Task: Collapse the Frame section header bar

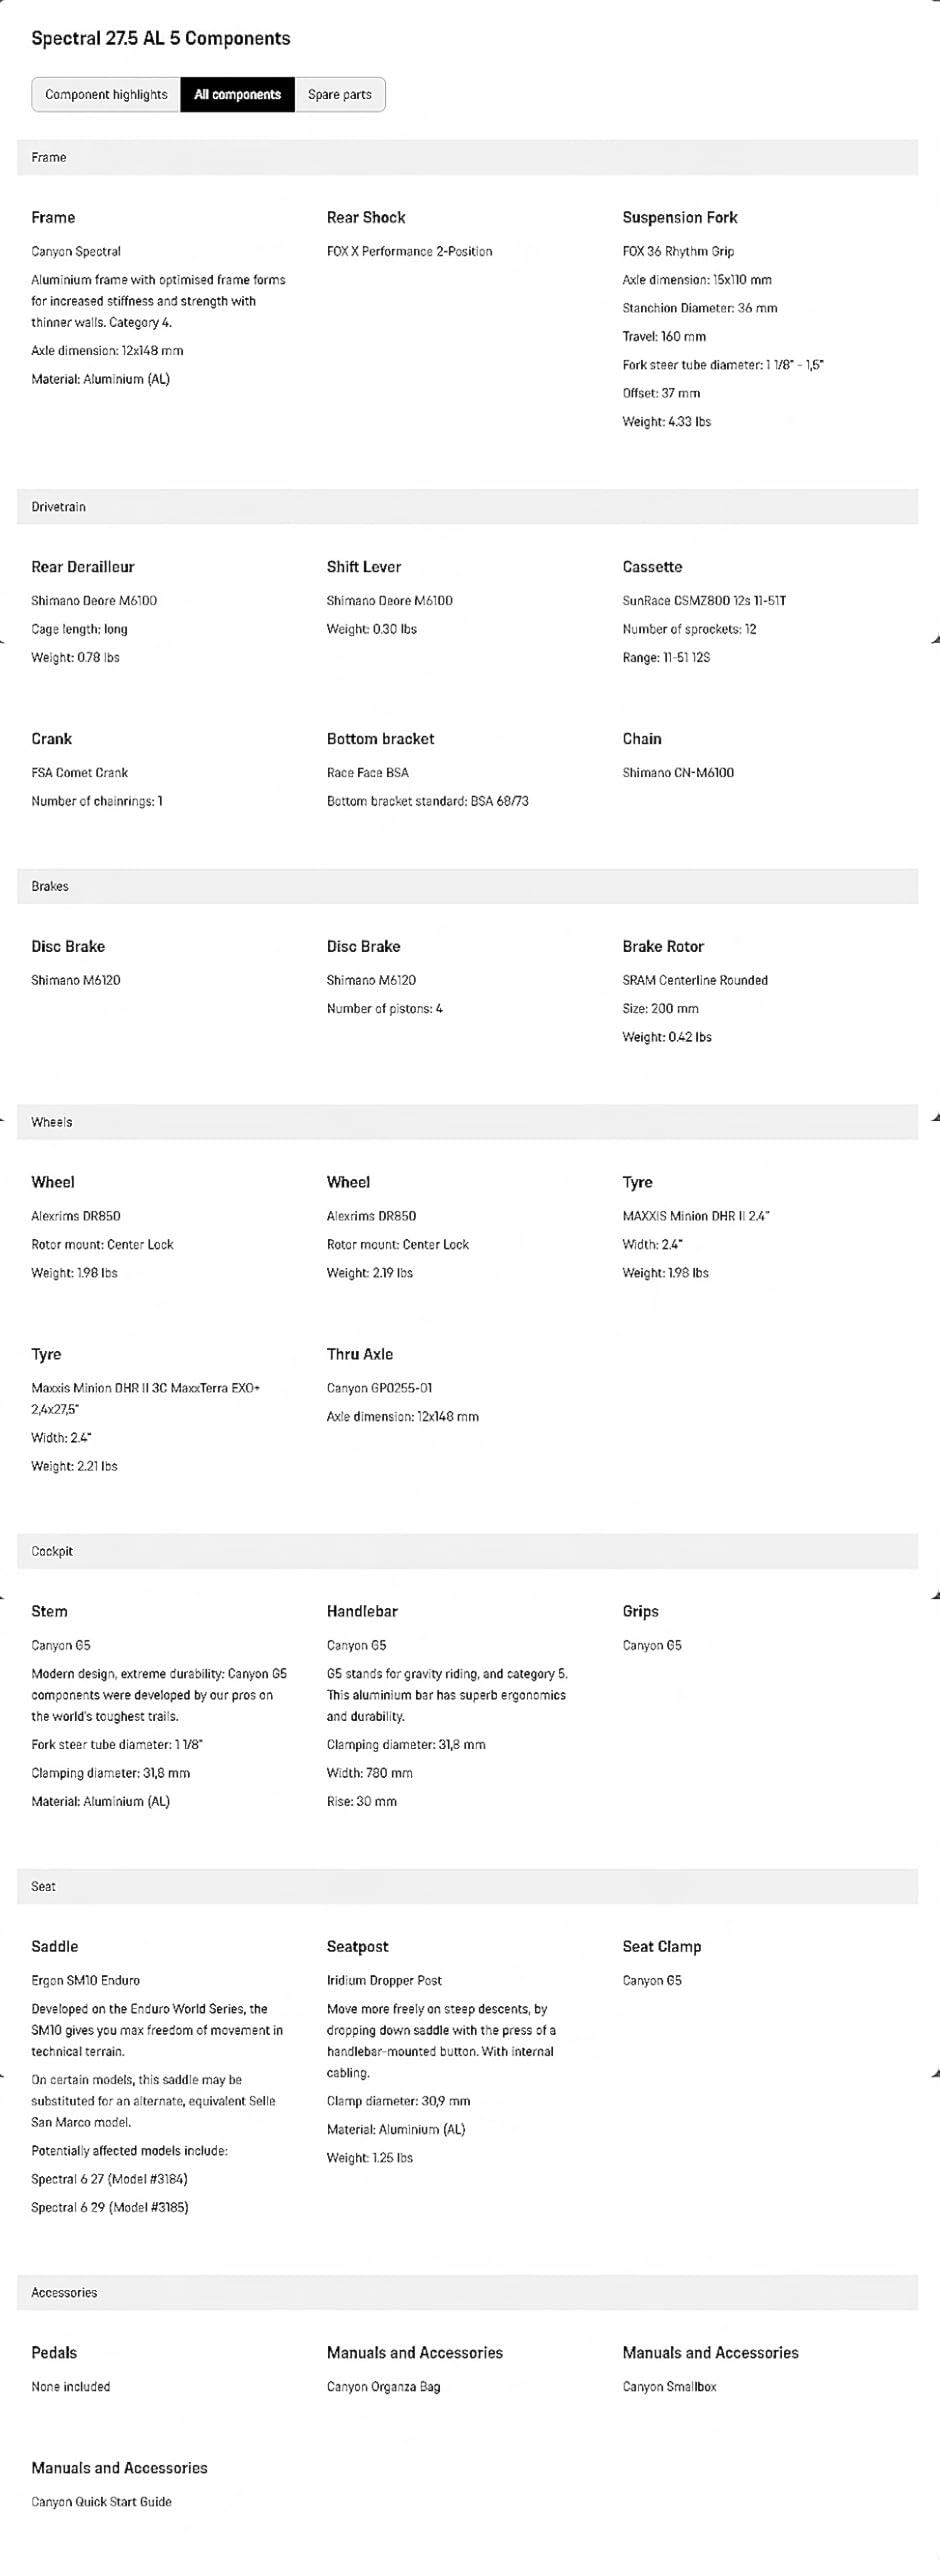Action: click(x=467, y=158)
